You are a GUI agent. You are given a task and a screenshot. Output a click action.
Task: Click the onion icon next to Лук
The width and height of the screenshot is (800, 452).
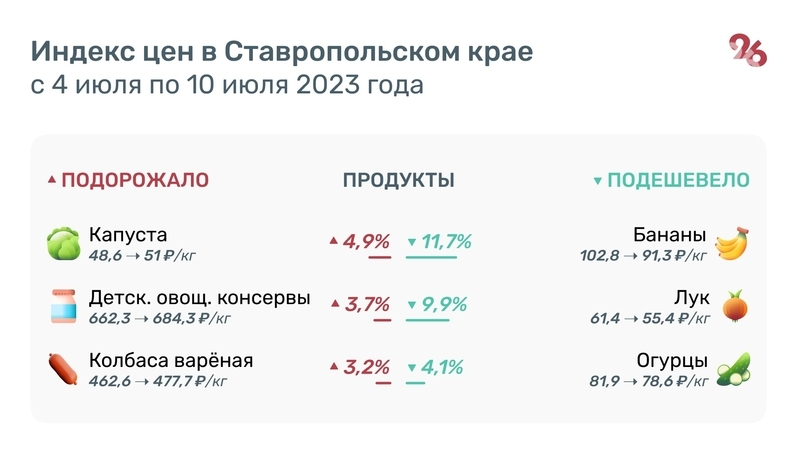pyautogui.click(x=735, y=307)
